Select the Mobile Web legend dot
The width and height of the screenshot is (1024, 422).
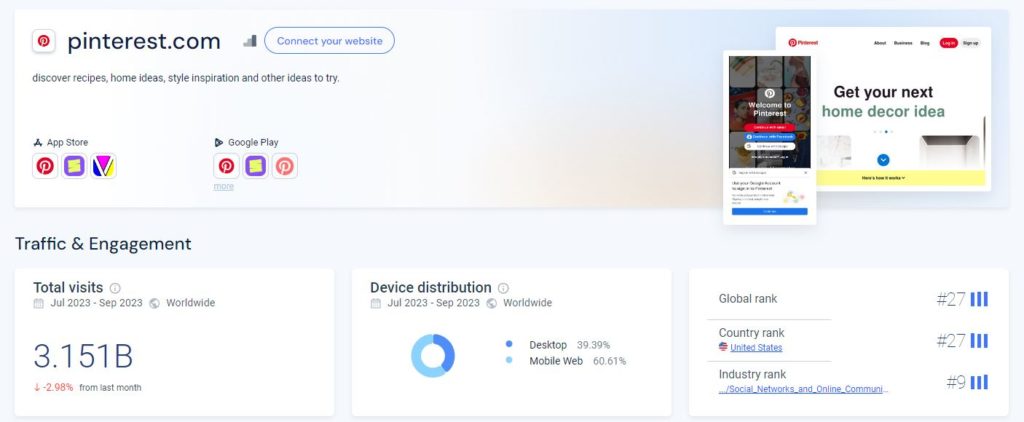coord(509,360)
